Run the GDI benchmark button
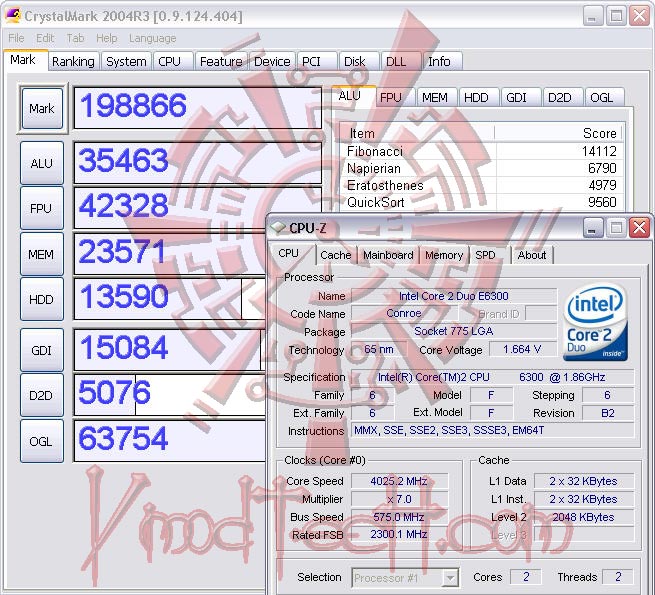The width and height of the screenshot is (655, 595). pyautogui.click(x=41, y=350)
